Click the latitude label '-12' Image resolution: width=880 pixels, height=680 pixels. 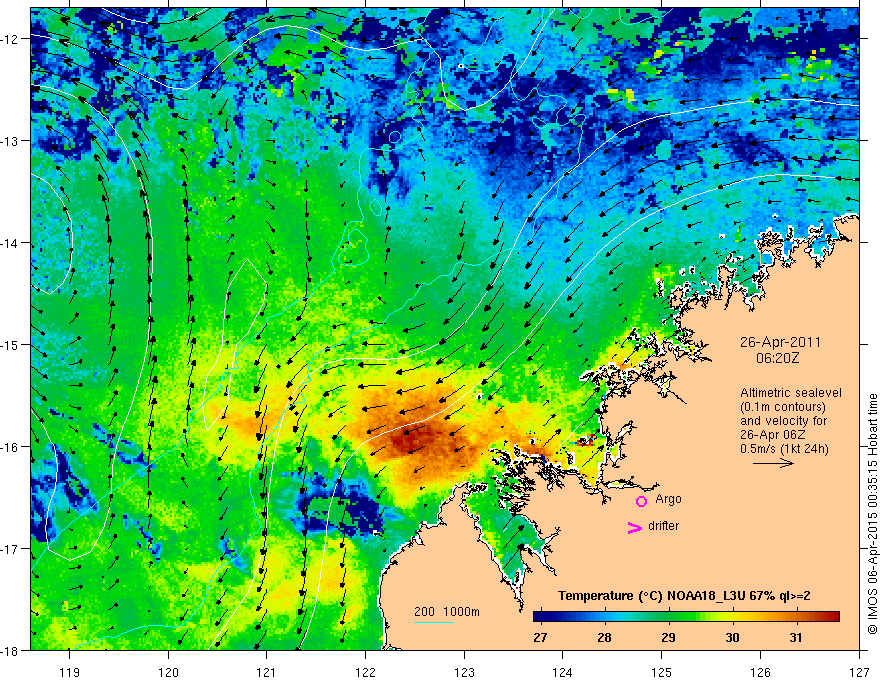pyautogui.click(x=11, y=39)
